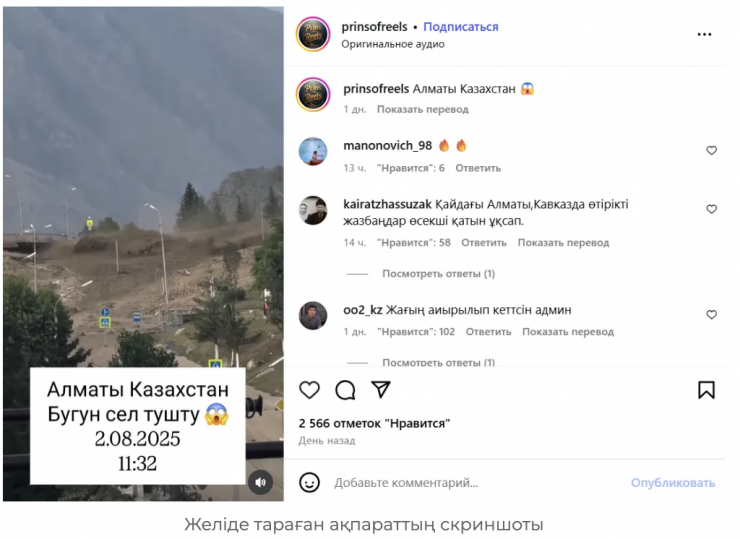Open comments via speech bubble icon

(345, 390)
